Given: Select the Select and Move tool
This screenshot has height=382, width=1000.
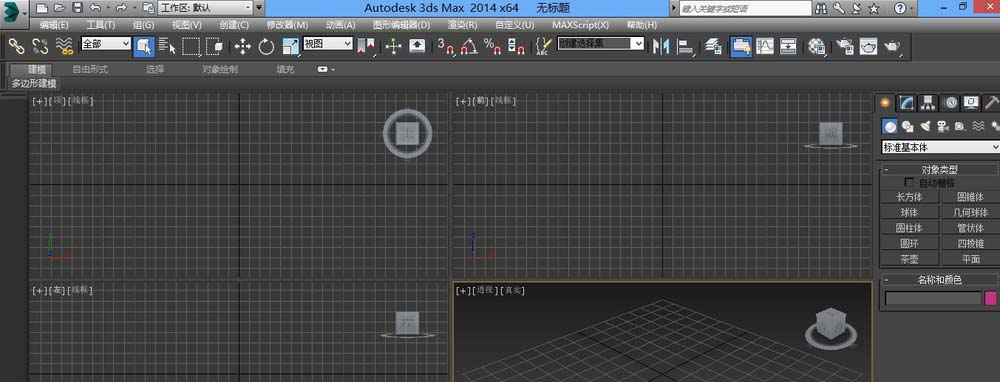Looking at the screenshot, I should tap(242, 46).
